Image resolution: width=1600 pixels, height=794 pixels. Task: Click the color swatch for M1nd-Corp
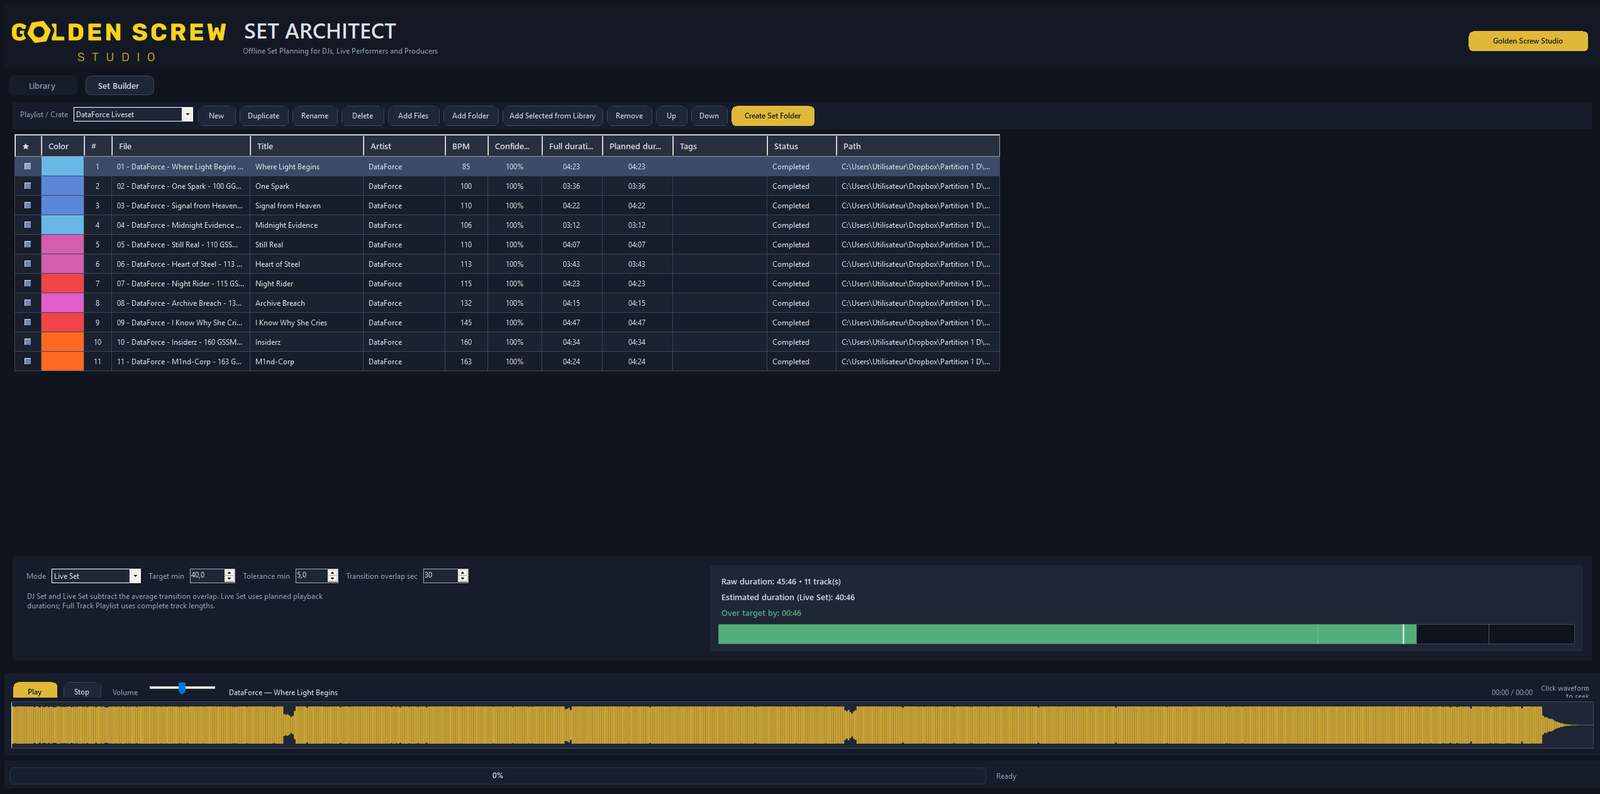[x=62, y=362]
